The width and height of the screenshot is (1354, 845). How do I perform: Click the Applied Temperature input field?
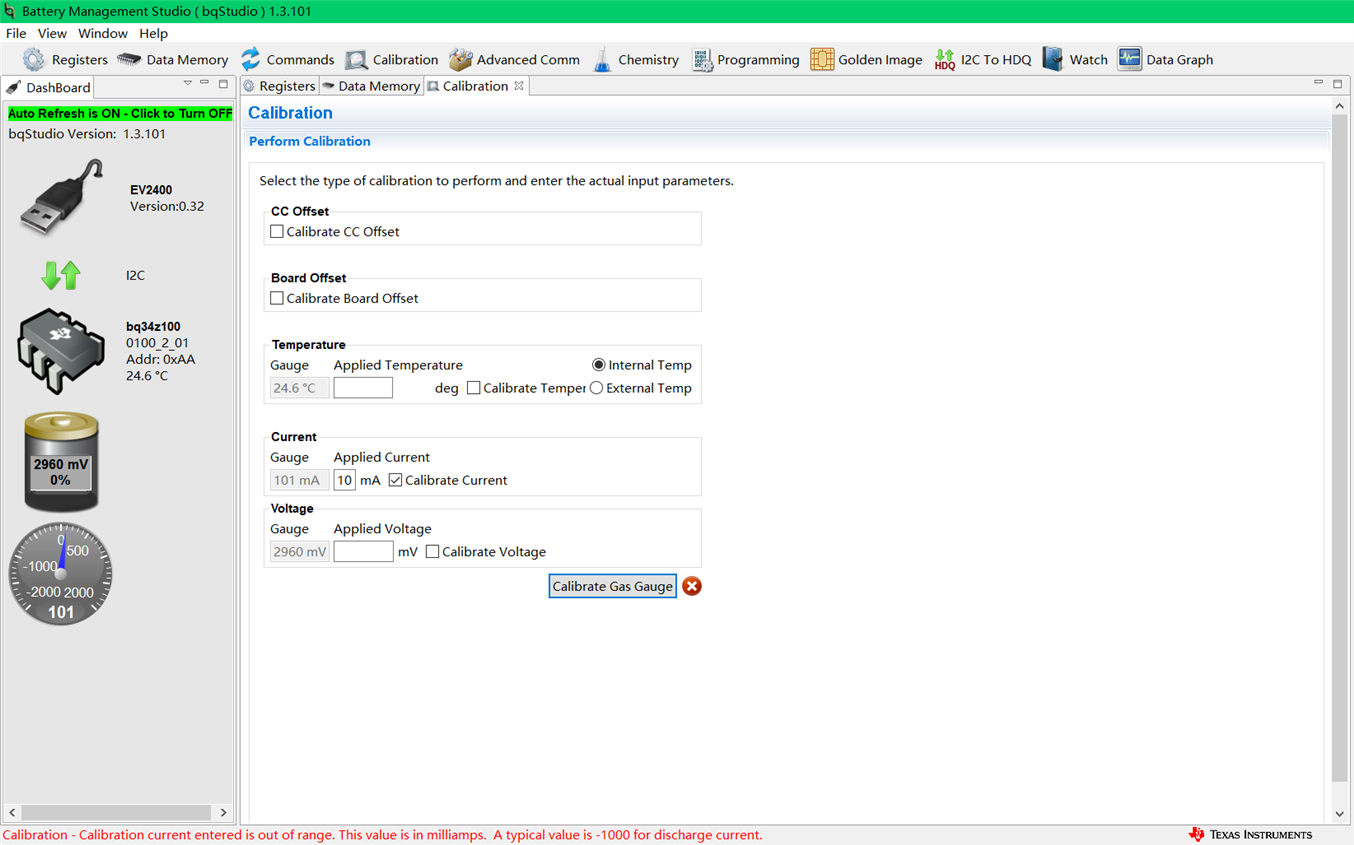[x=363, y=388]
